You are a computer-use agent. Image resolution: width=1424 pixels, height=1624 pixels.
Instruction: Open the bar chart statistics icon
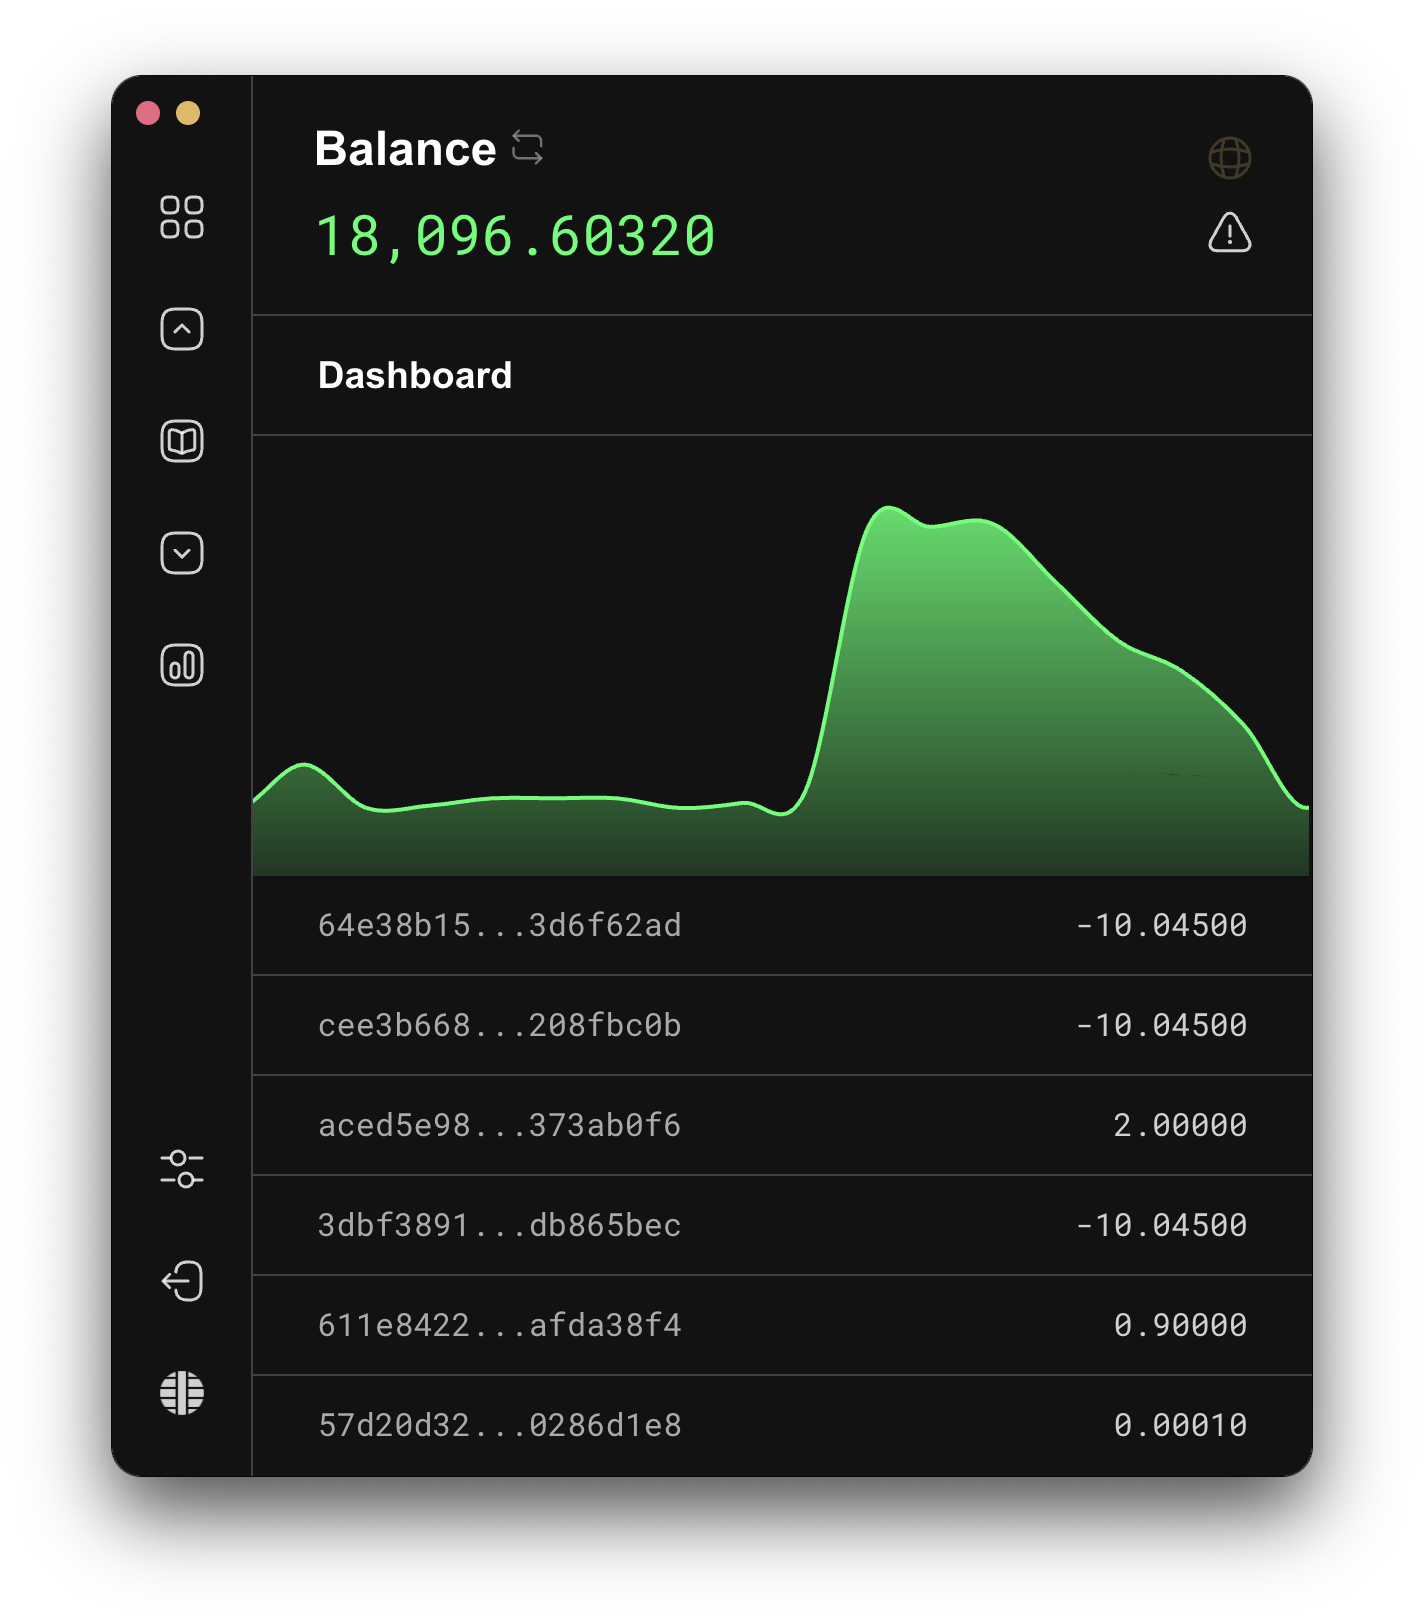[x=181, y=665]
